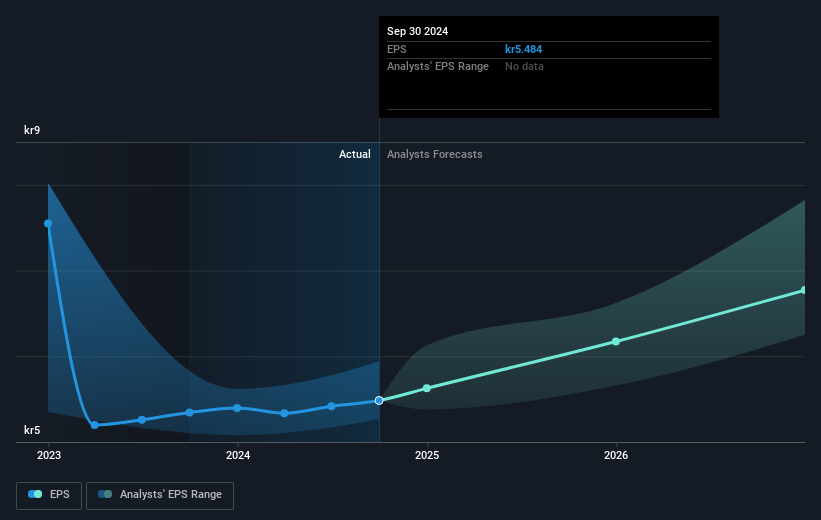This screenshot has width=821, height=520.
Task: Click the Actual label
Action: pos(354,154)
